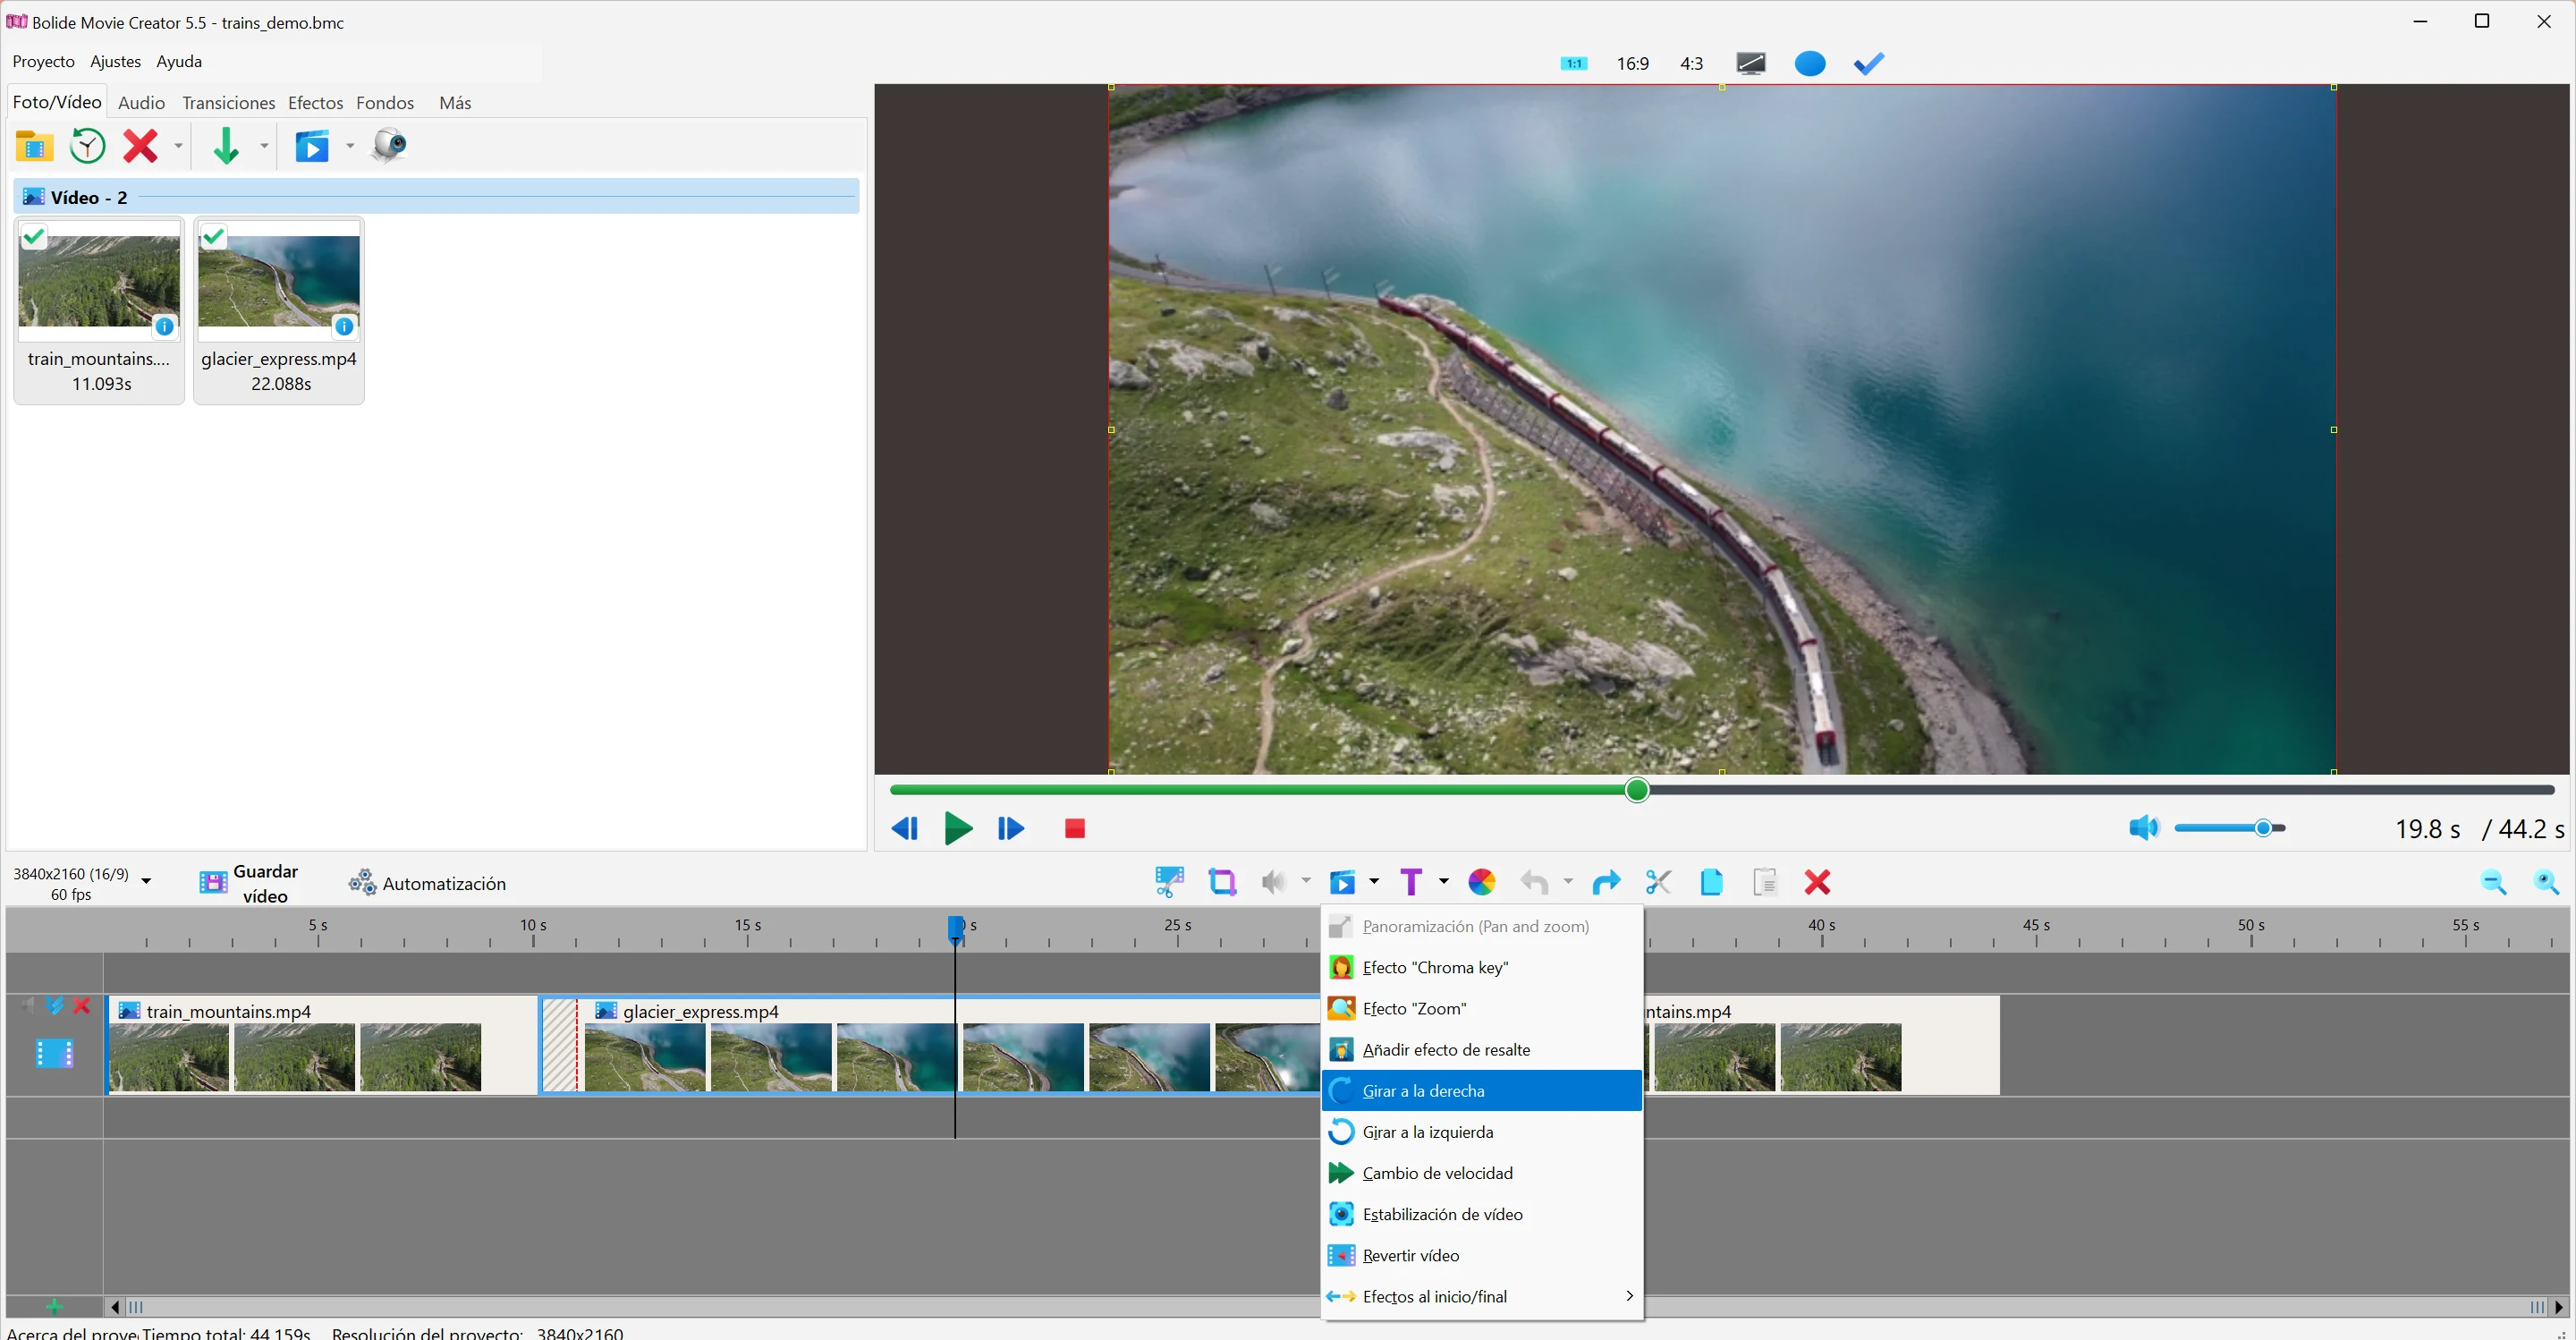Select the Crop tool in timeline toolbar
The height and width of the screenshot is (1340, 2576).
pyautogui.click(x=1222, y=882)
